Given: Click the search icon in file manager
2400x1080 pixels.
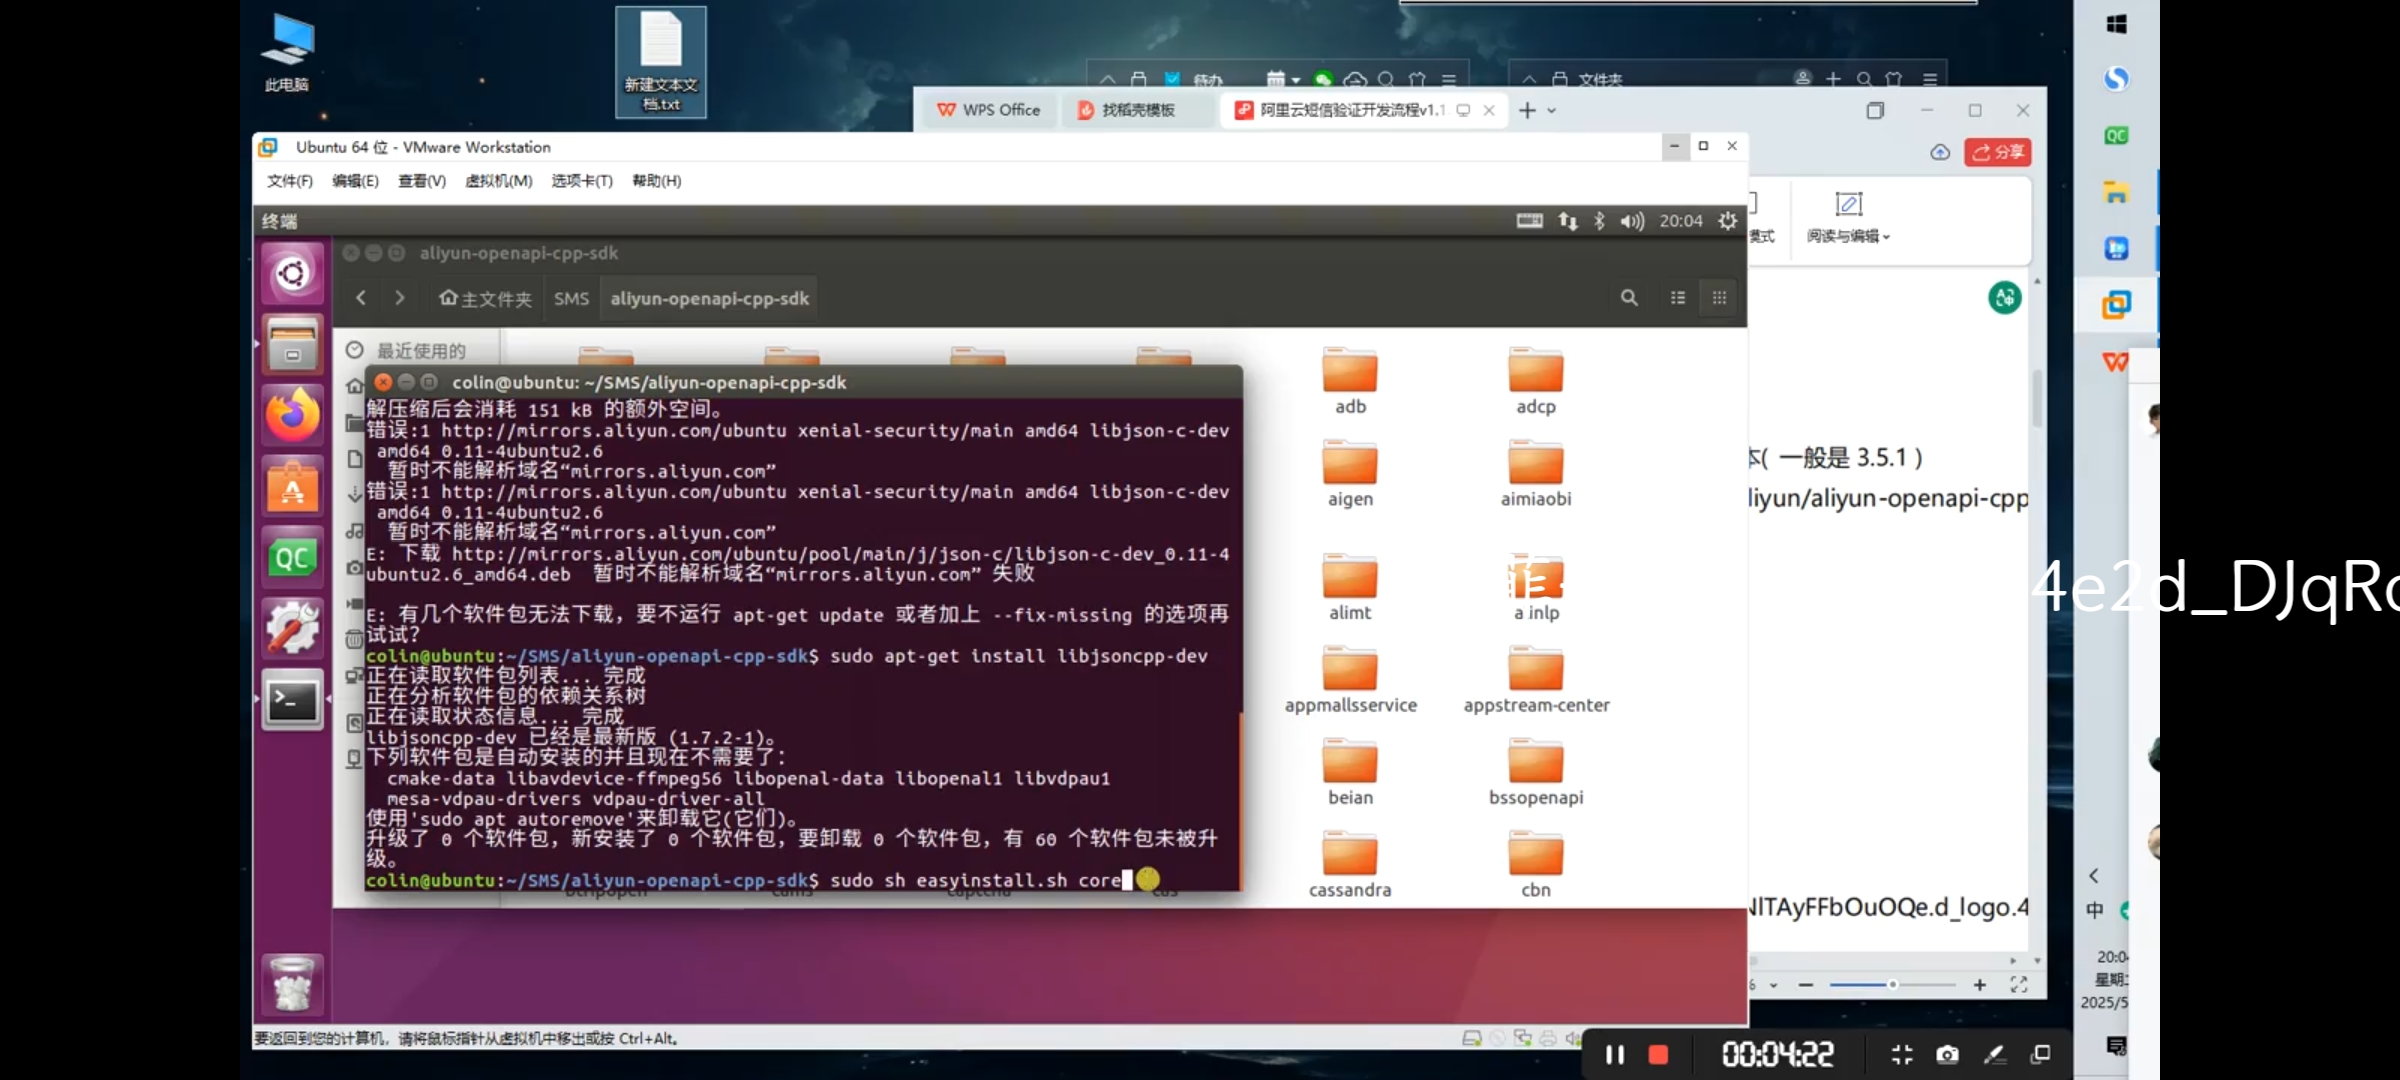Looking at the screenshot, I should 1629,298.
